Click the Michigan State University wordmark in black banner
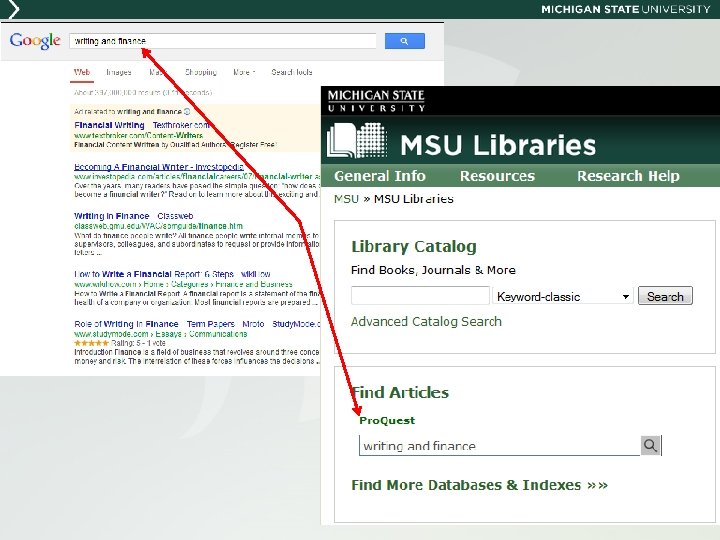Image resolution: width=720 pixels, height=540 pixels. [x=376, y=101]
